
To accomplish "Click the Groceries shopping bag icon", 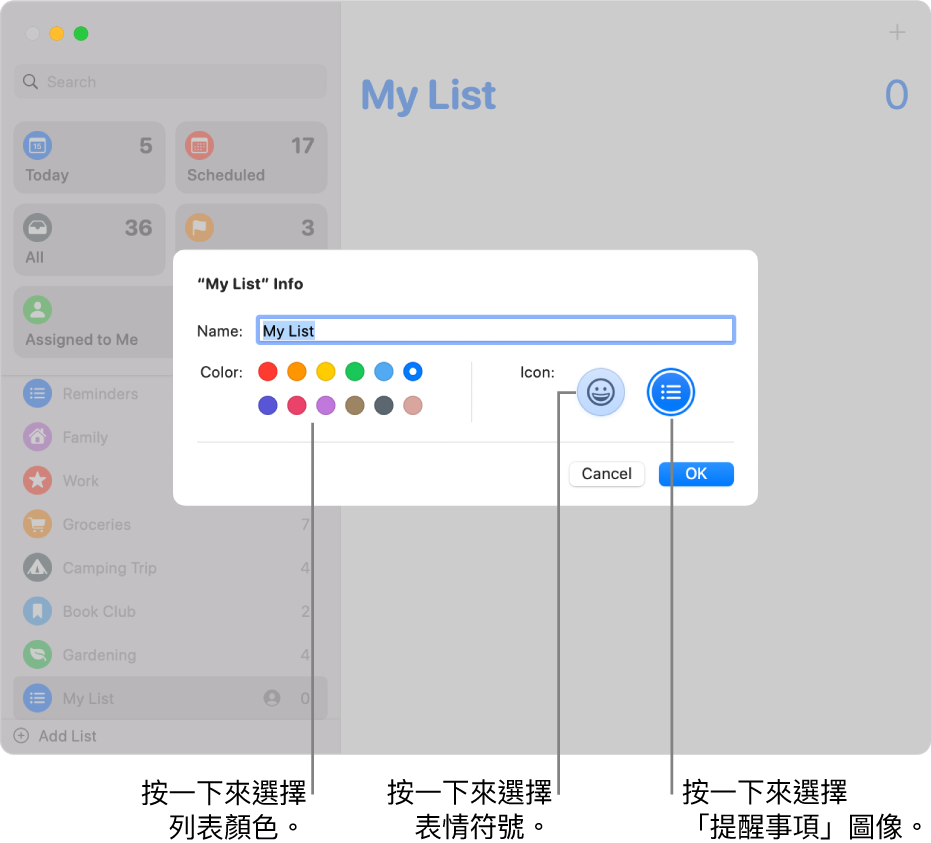I will (x=36, y=524).
